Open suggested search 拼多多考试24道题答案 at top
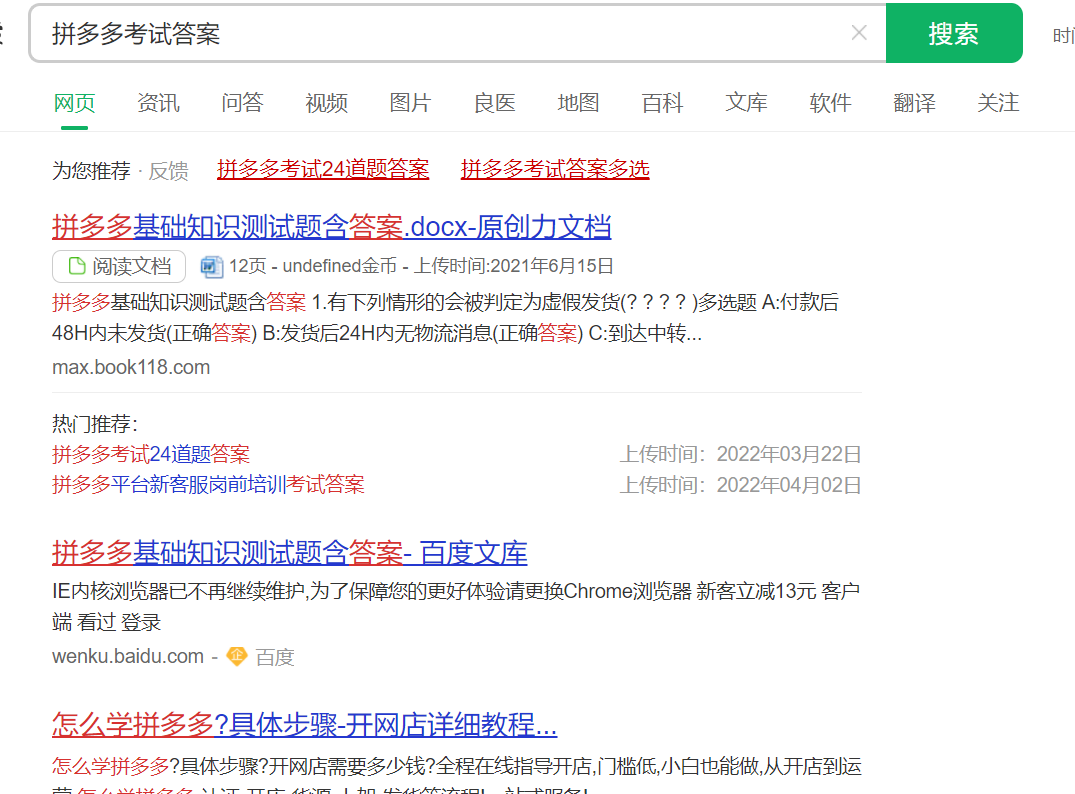This screenshot has width=1075, height=794. (323, 169)
